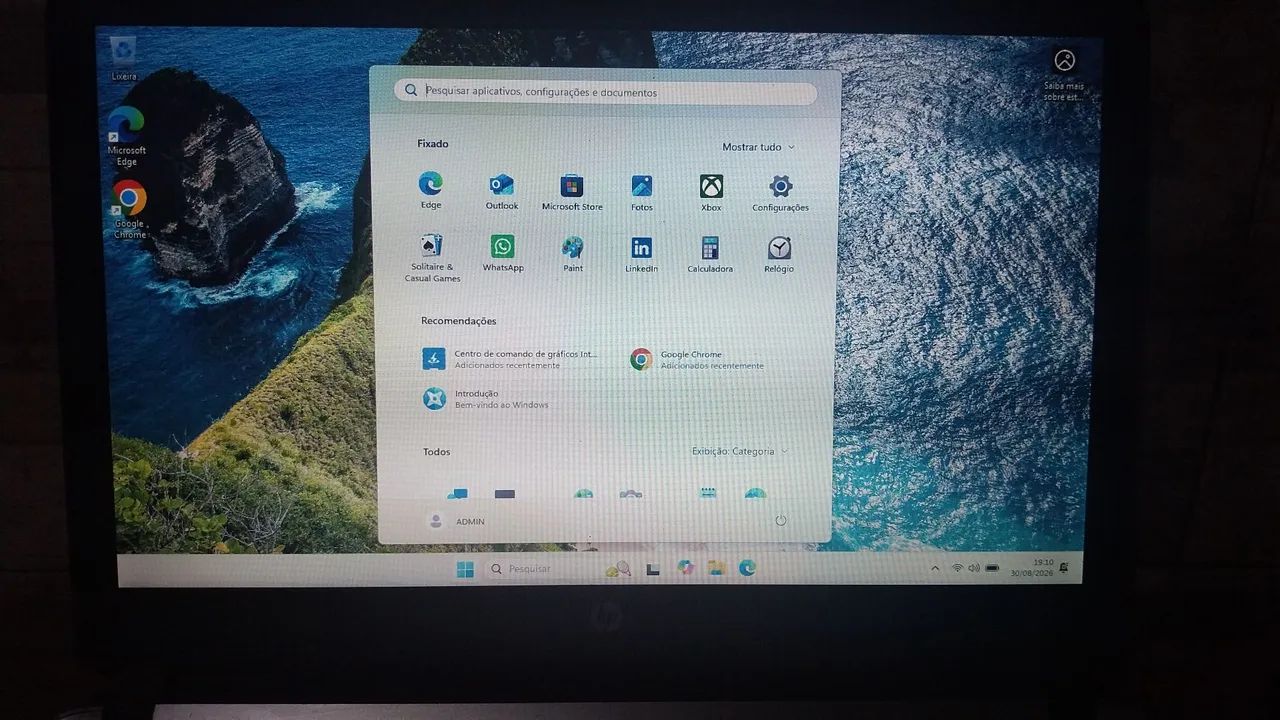Launch the Xbox app
Screen dimensions: 1280x720
[711, 192]
